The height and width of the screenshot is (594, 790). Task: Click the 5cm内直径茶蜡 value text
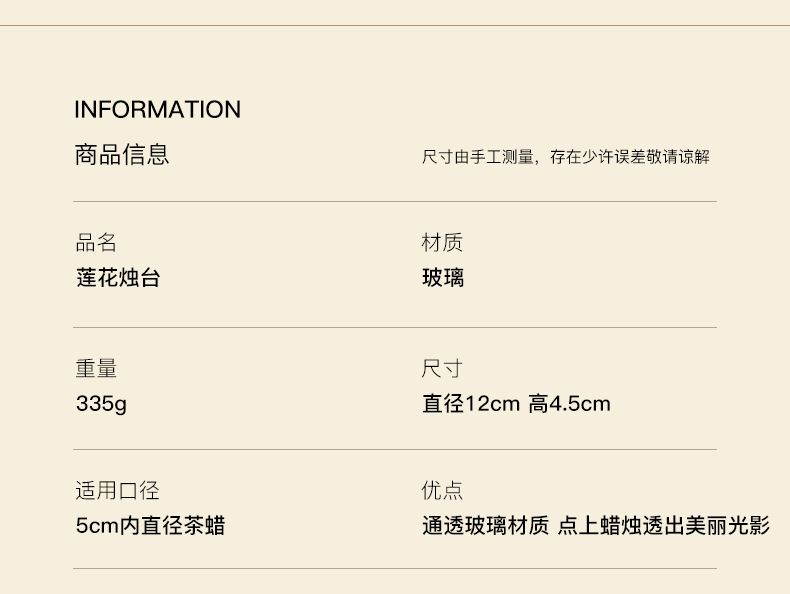click(150, 525)
